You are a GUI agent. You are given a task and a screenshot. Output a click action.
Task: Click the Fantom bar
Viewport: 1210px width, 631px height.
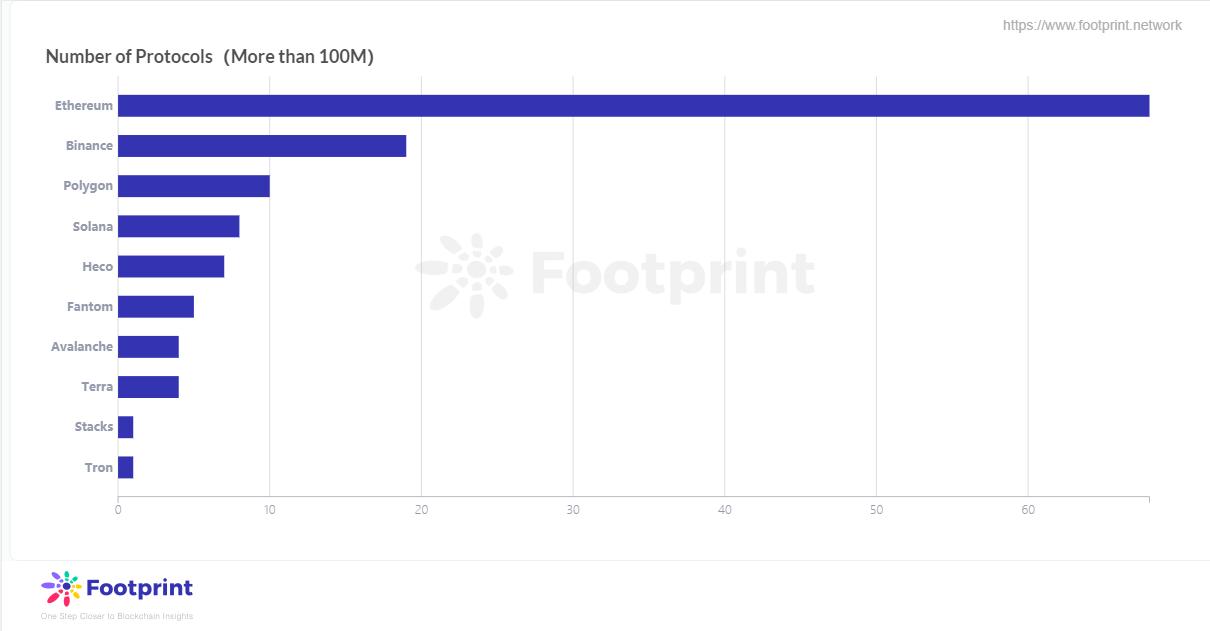click(x=156, y=307)
